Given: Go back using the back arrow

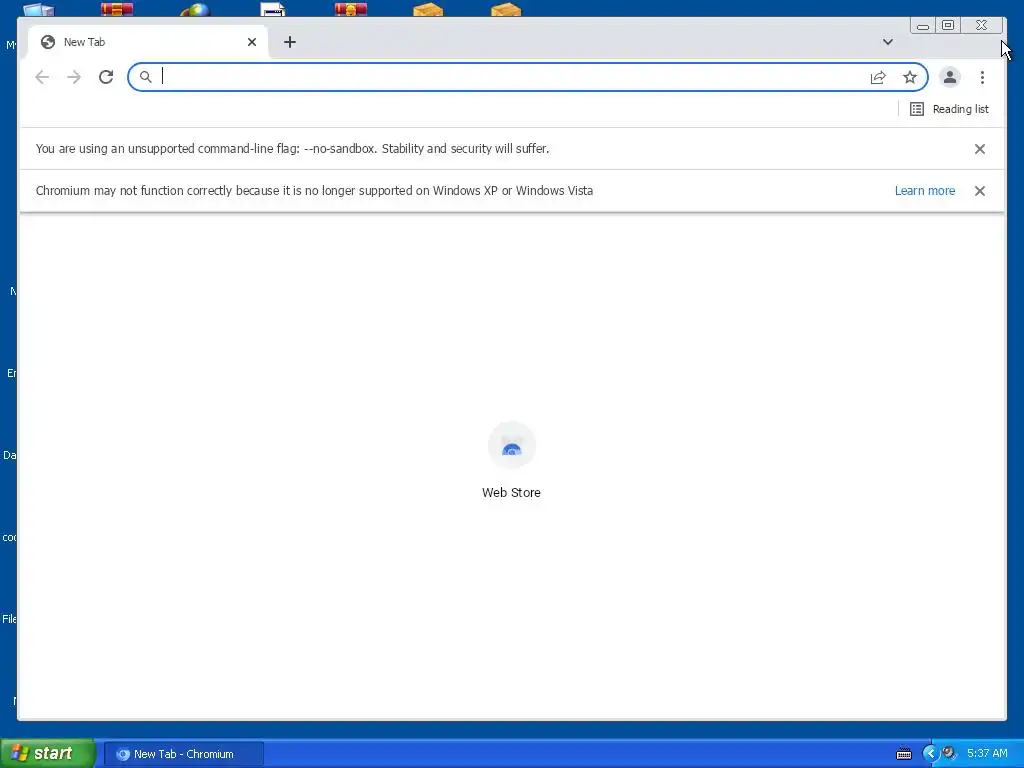Looking at the screenshot, I should click(42, 77).
